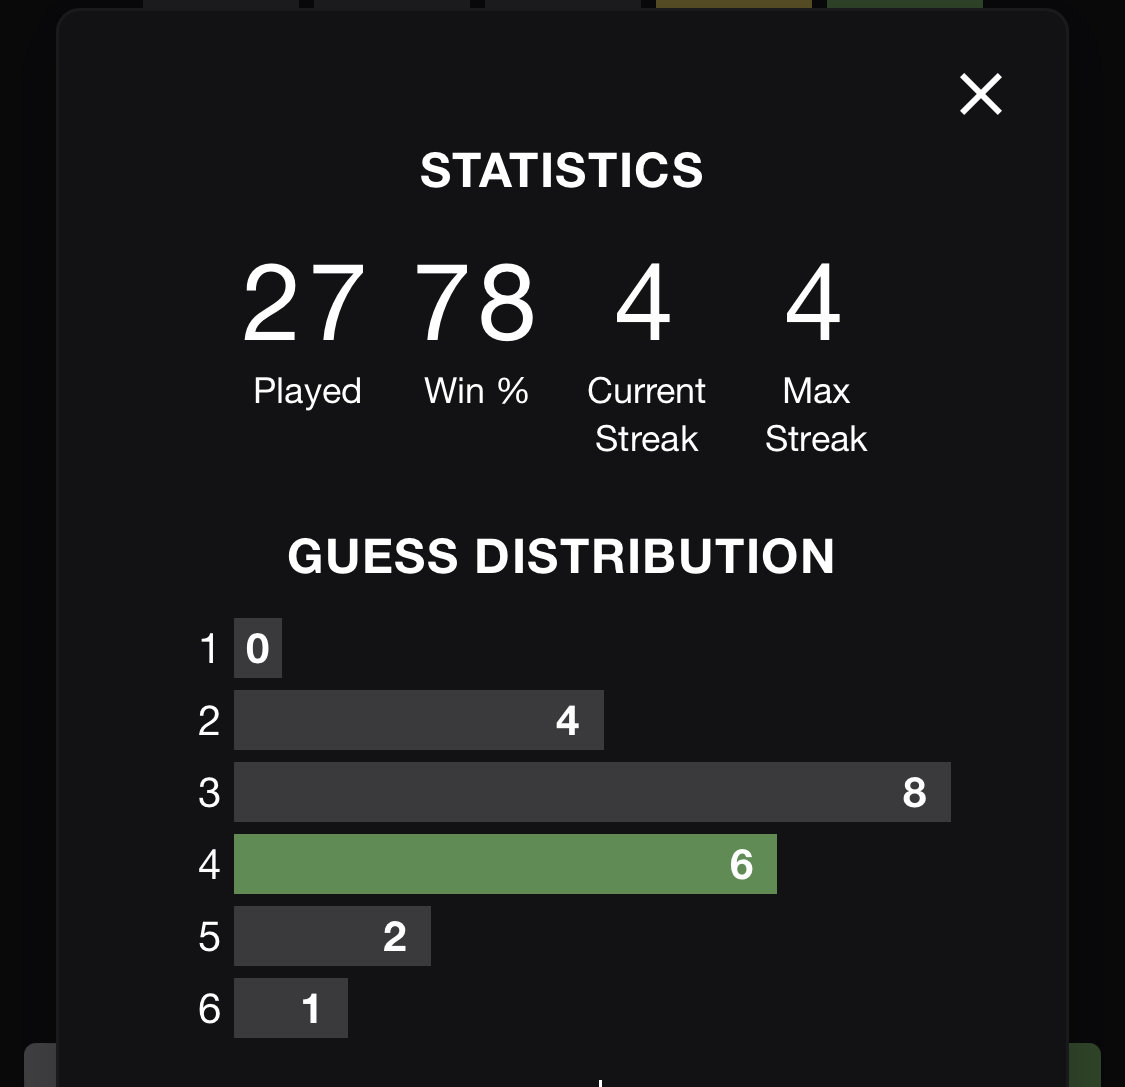Click the longest bar showing 8 wins
Viewport: 1125px width, 1087px height.
593,792
